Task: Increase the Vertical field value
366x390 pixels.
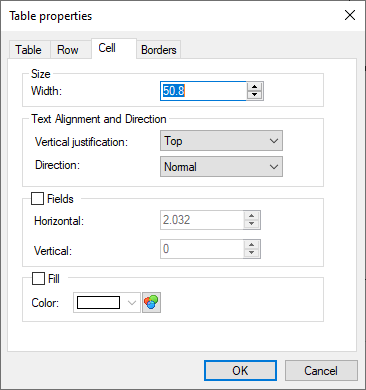Action: click(x=252, y=245)
